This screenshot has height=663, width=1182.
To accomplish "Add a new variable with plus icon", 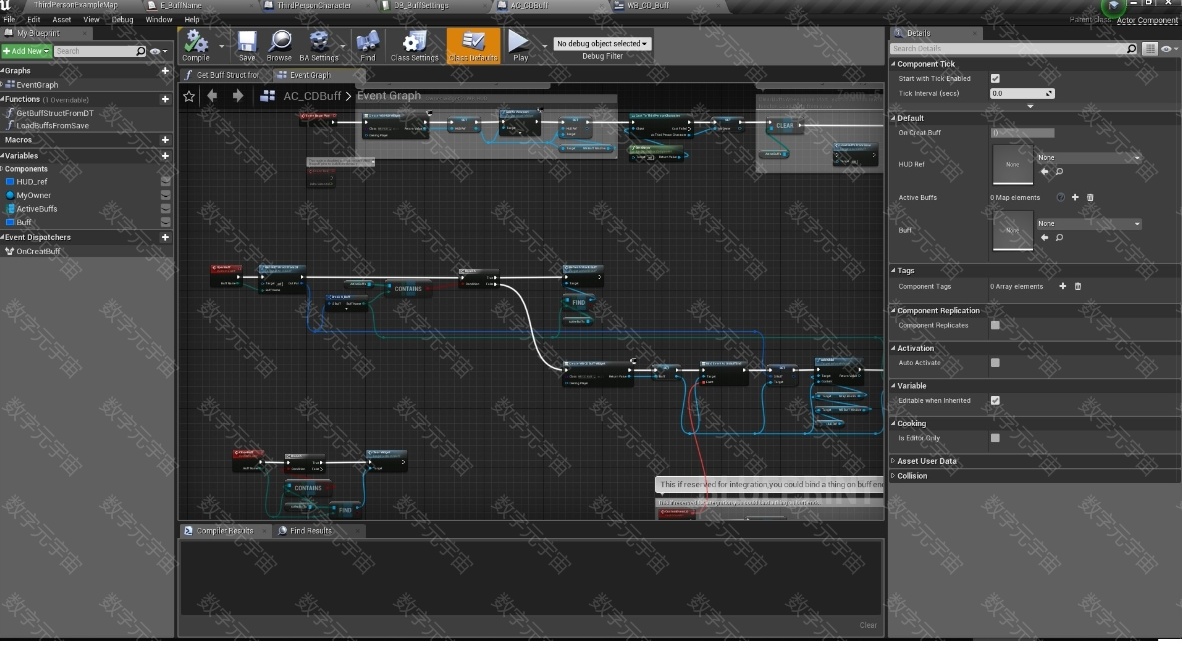I will 165,156.
